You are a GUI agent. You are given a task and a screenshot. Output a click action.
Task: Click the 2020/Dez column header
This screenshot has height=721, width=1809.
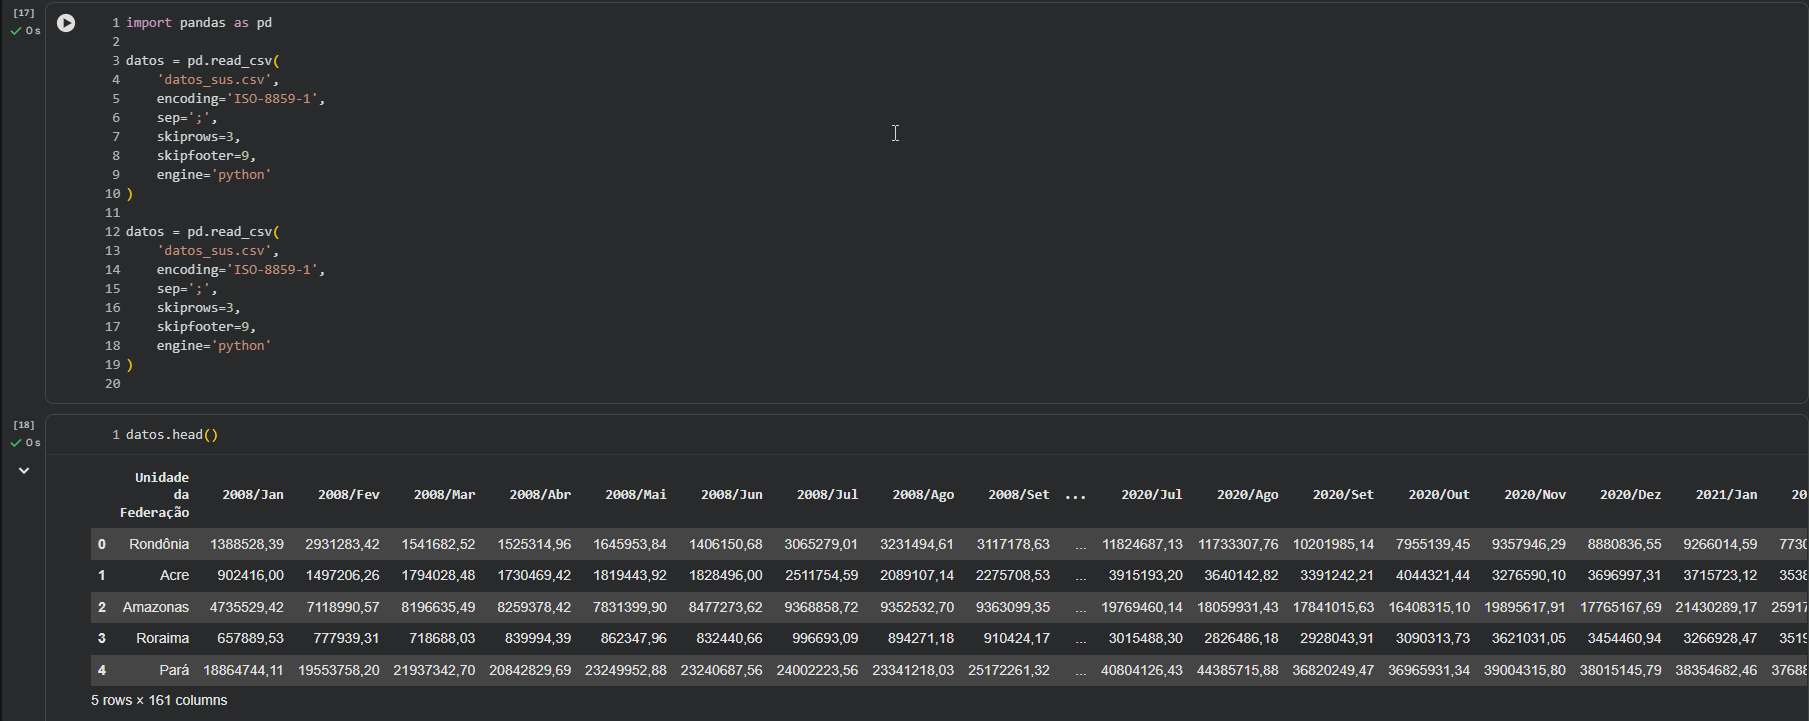[1631, 495]
